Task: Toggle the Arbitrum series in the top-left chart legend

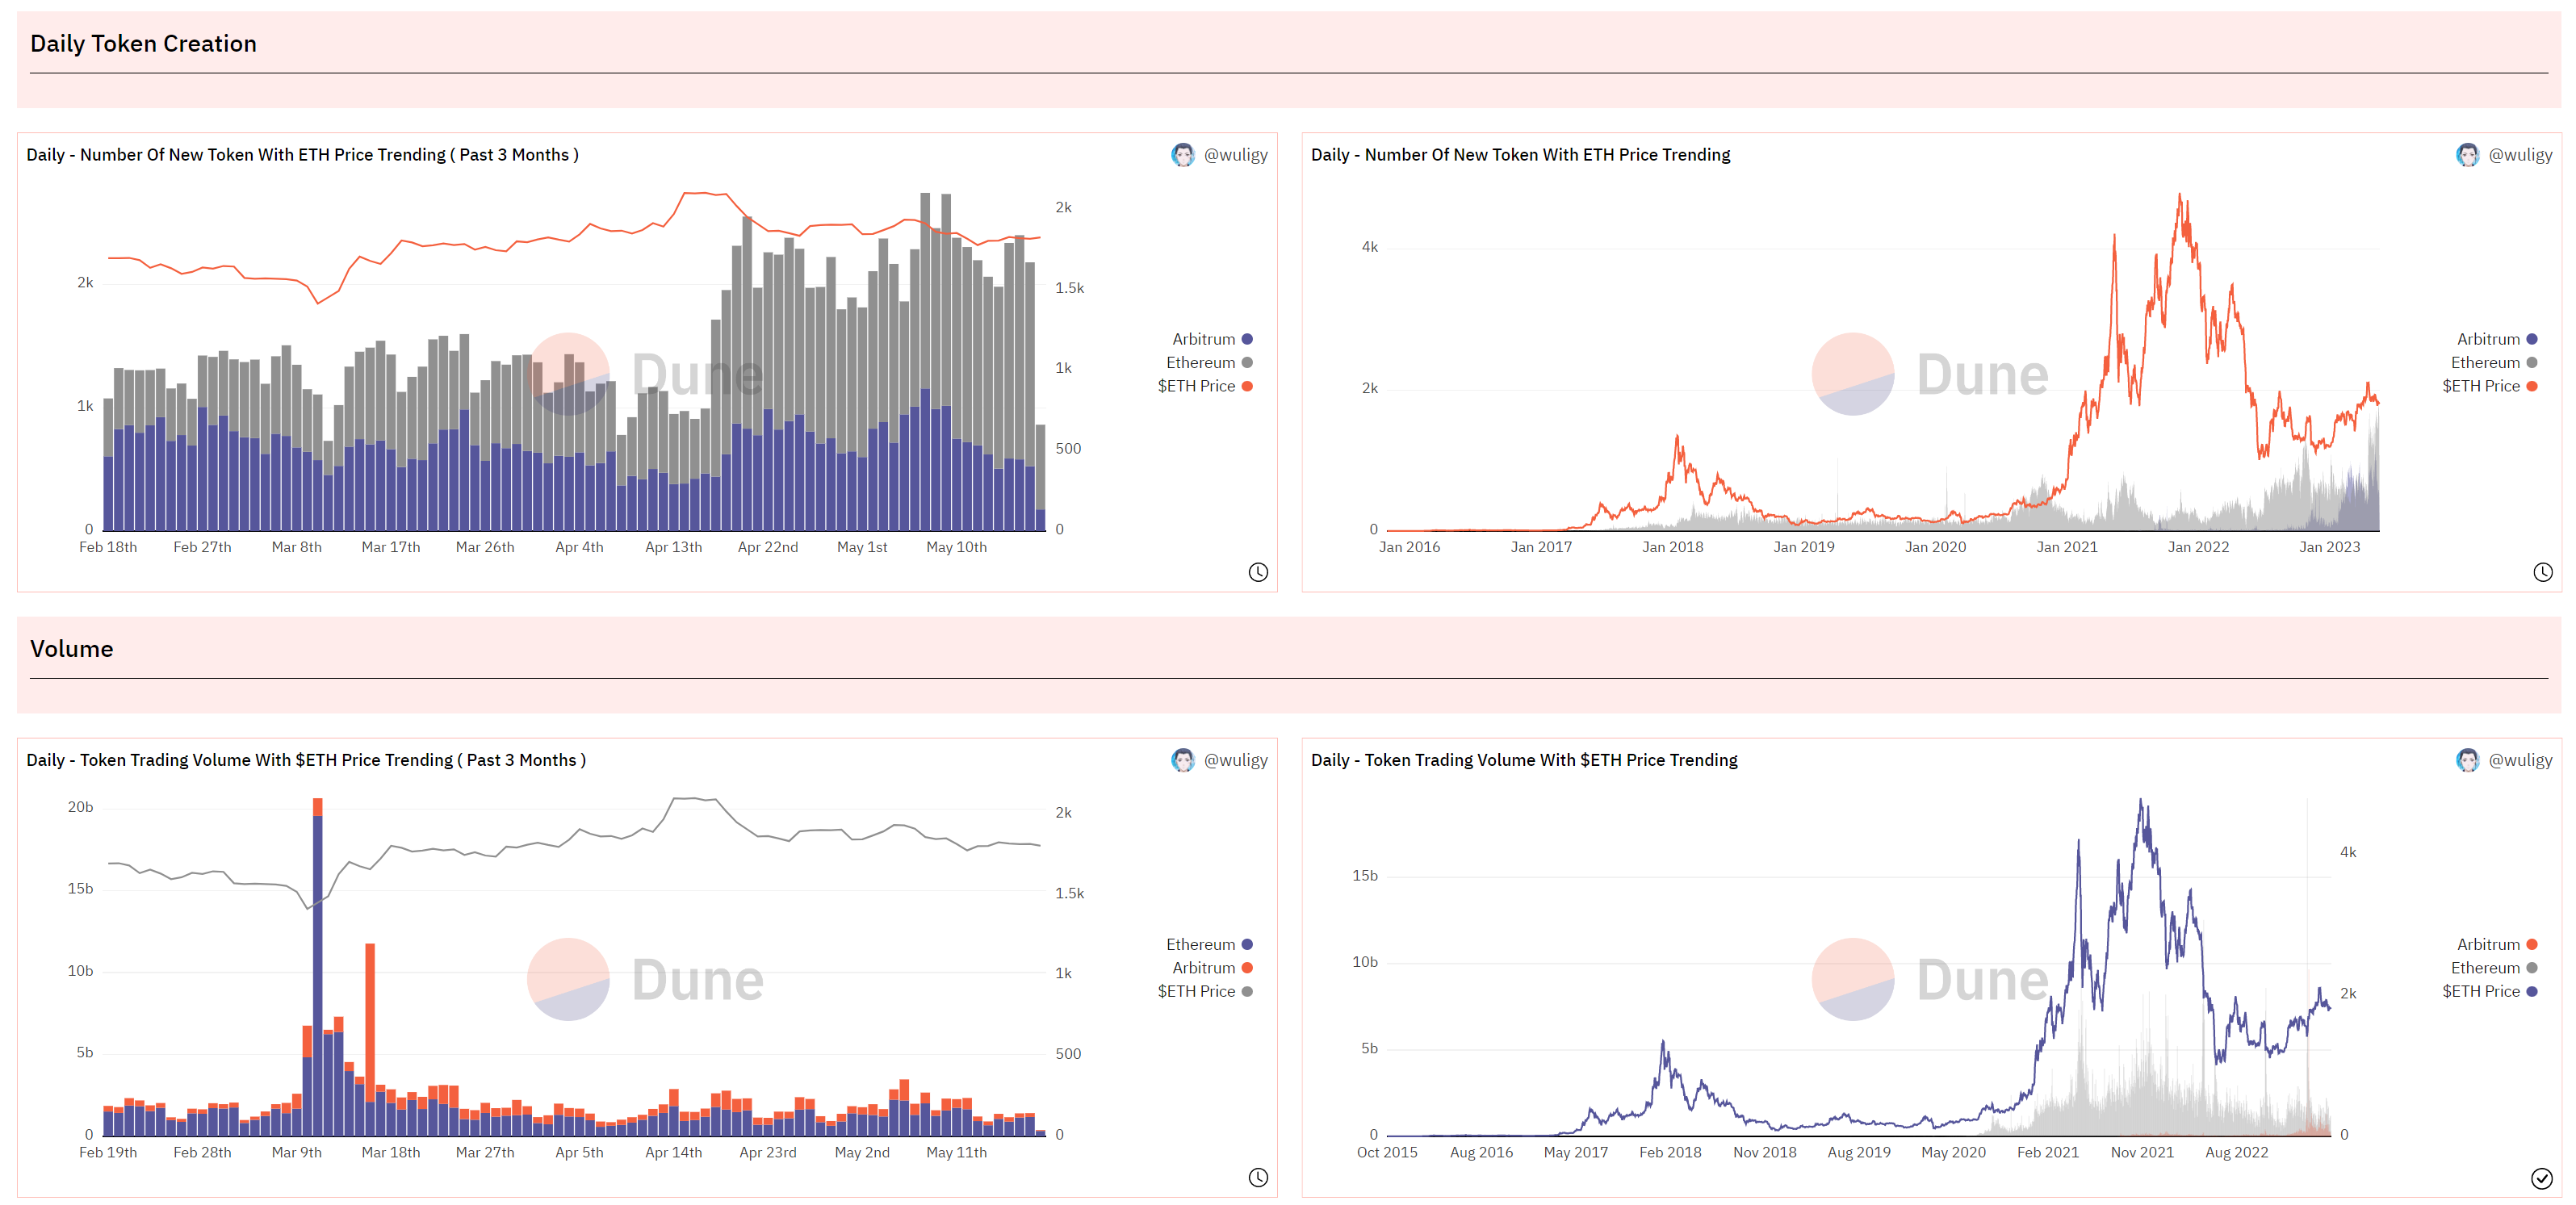Action: pos(1212,339)
